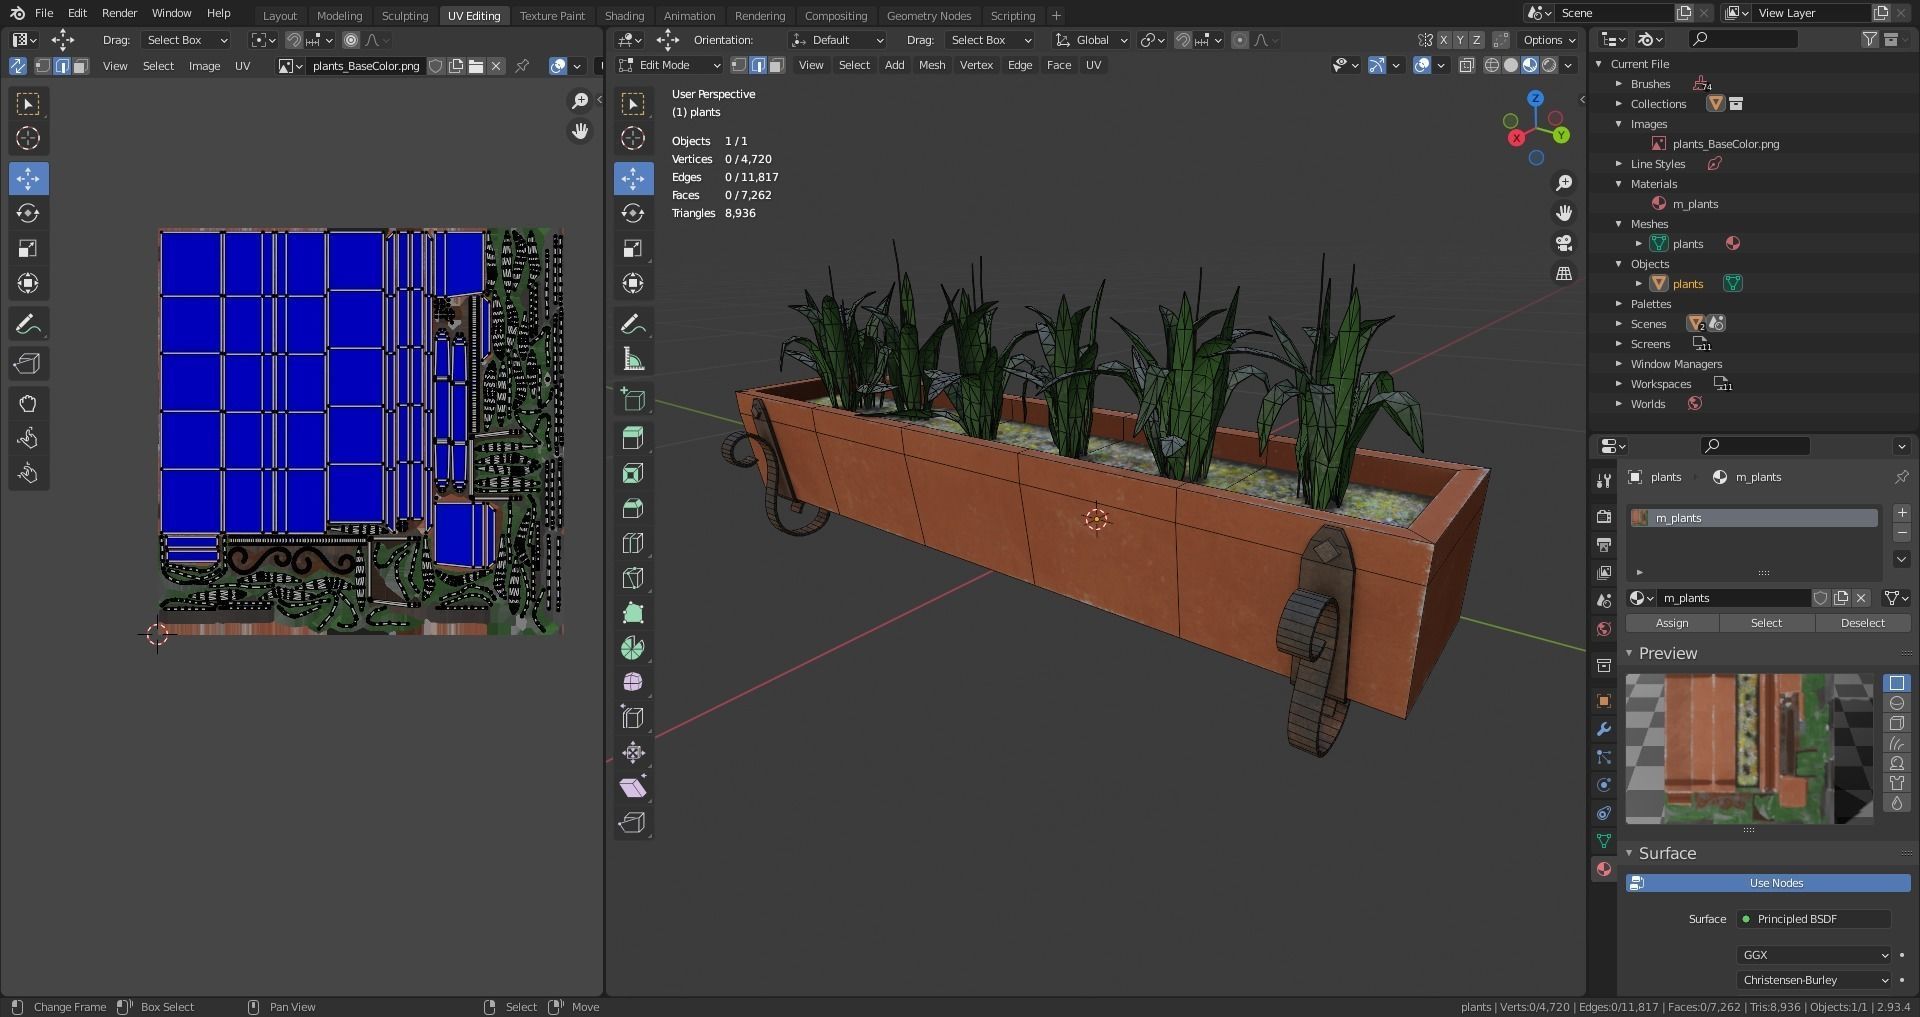Switch to rendered viewport shading

click(1549, 65)
